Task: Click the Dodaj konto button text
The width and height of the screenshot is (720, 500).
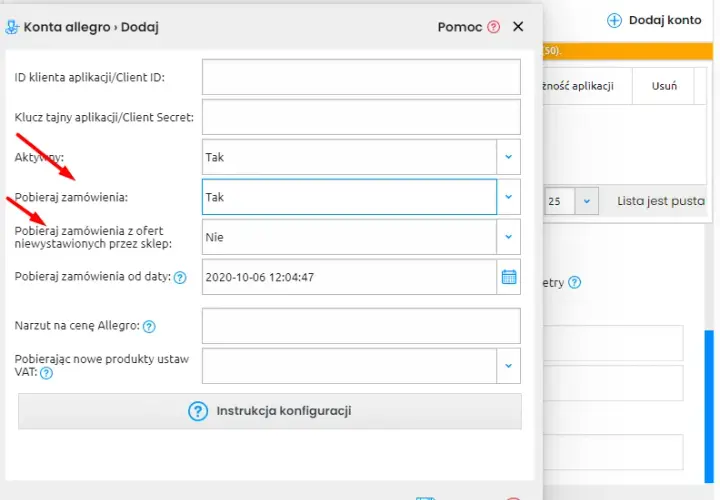Action: (x=665, y=20)
